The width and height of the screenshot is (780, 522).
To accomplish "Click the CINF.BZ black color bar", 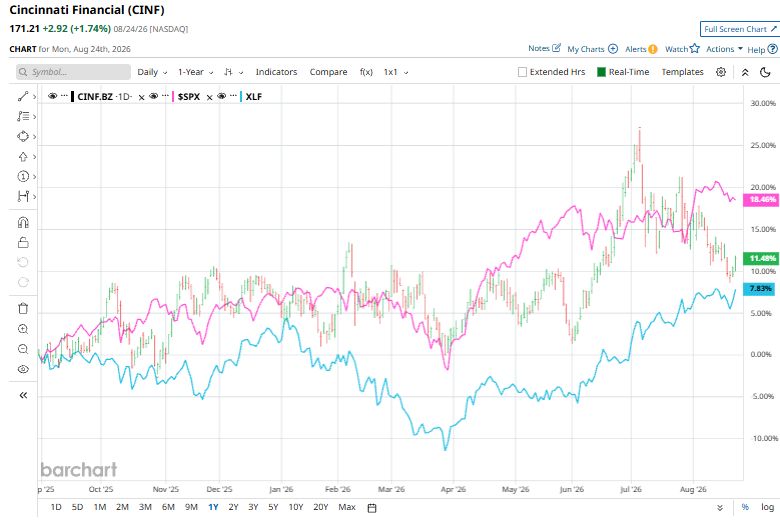I will tap(73, 96).
